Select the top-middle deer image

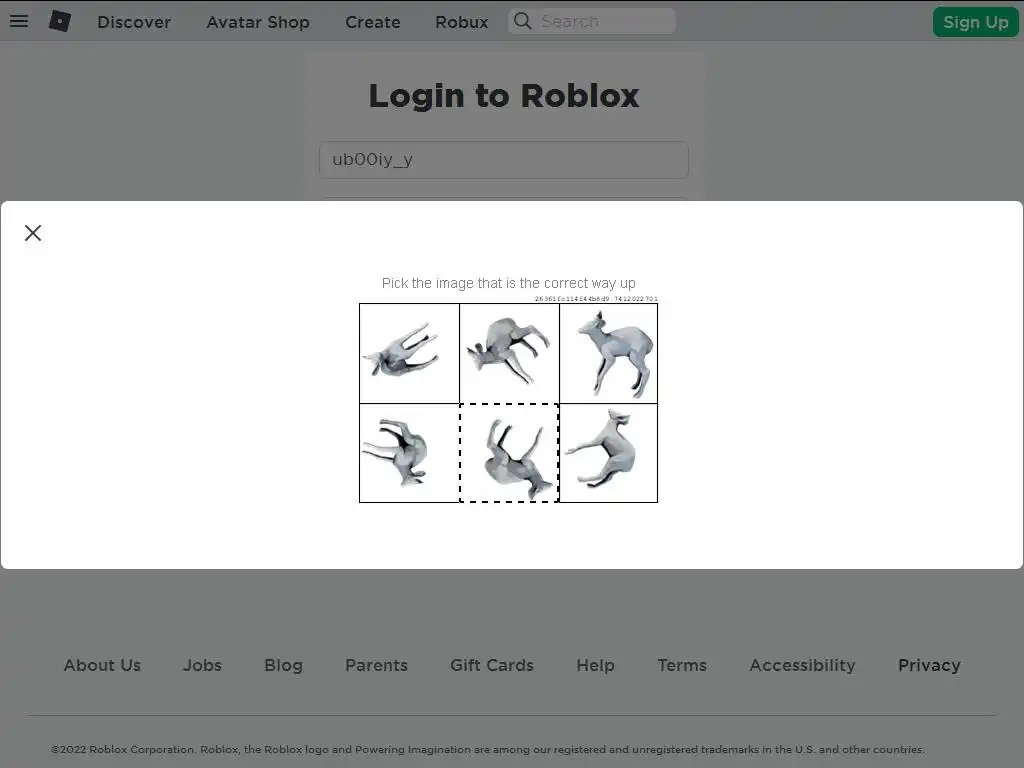[509, 353]
